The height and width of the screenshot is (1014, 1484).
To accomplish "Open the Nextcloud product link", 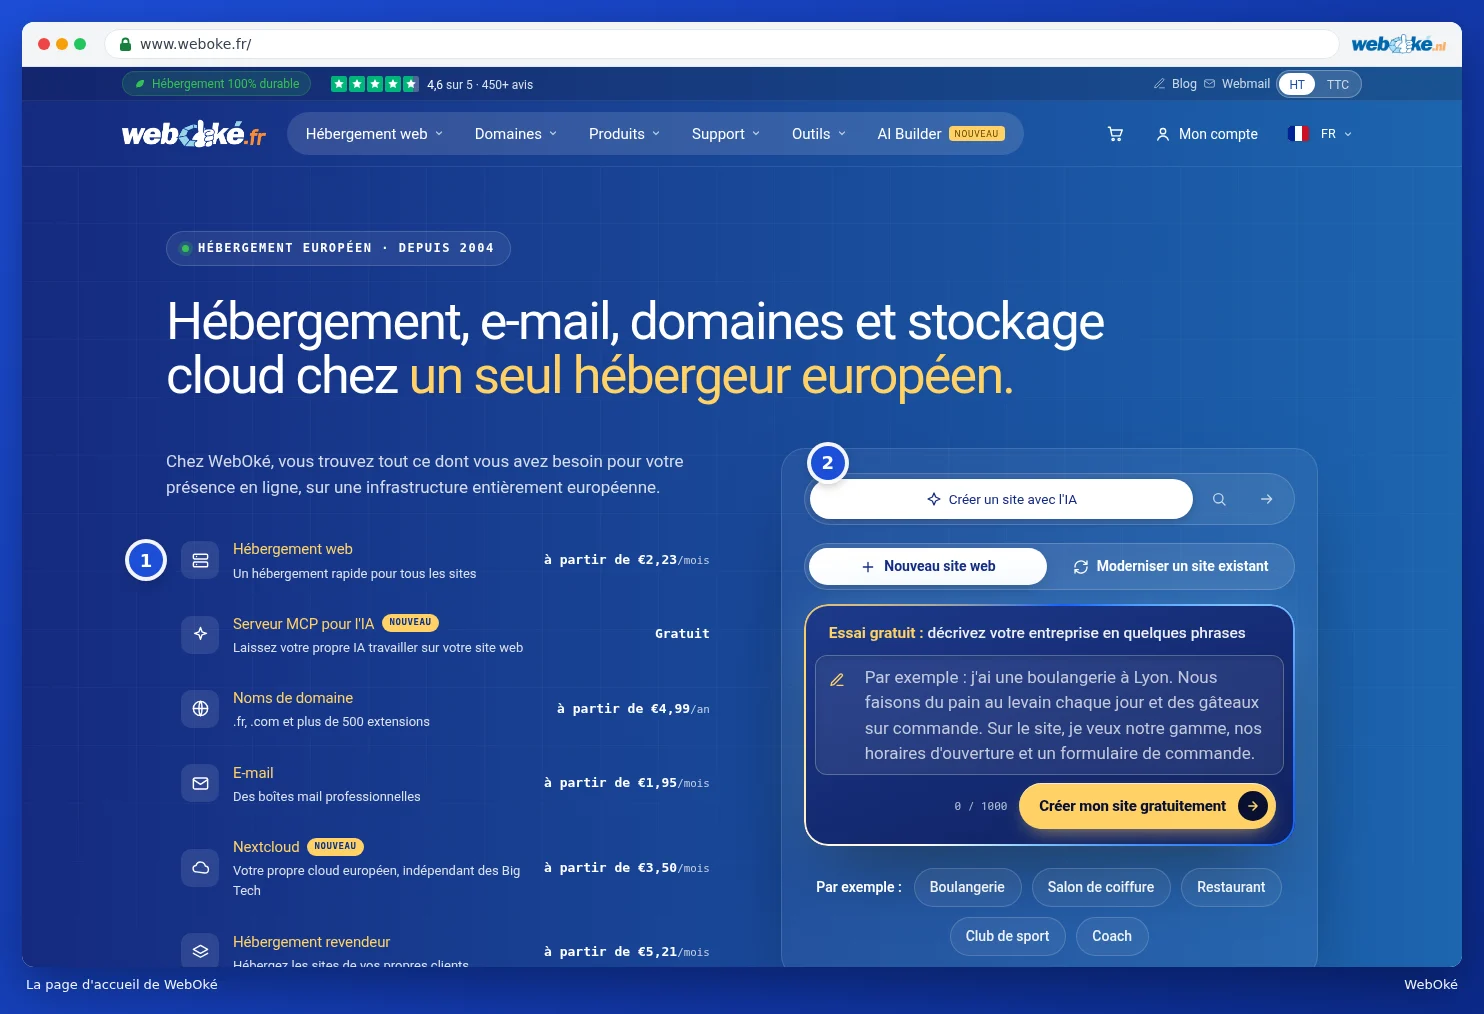I will pos(266,847).
